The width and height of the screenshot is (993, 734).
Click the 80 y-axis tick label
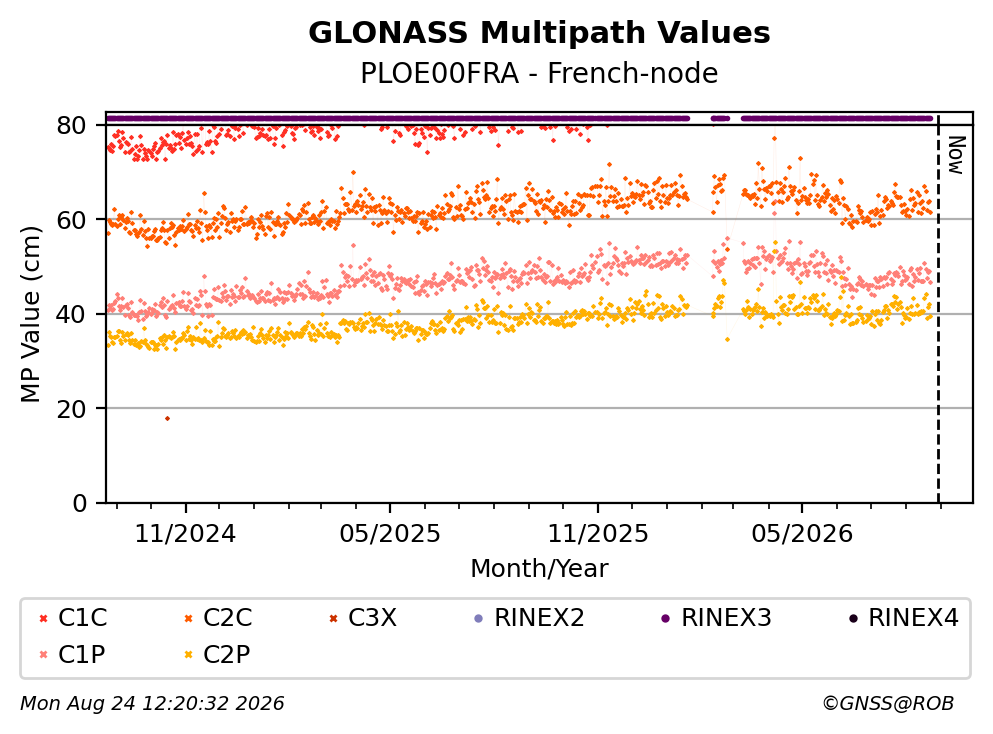coord(71,125)
